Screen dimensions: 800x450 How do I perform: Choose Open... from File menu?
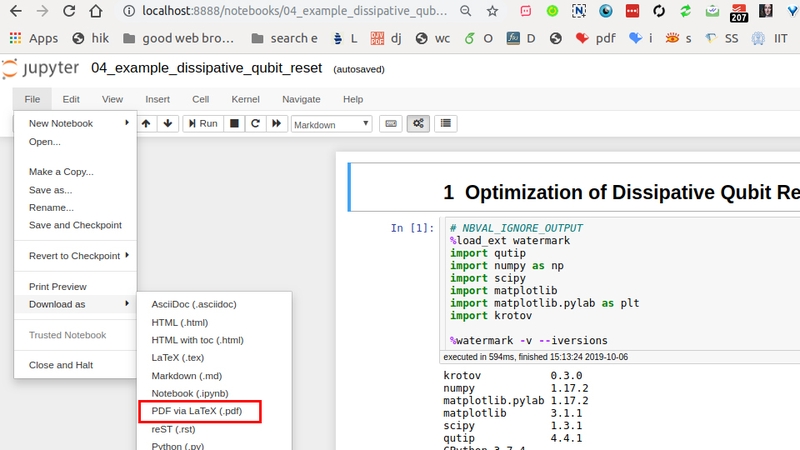click(x=76, y=142)
